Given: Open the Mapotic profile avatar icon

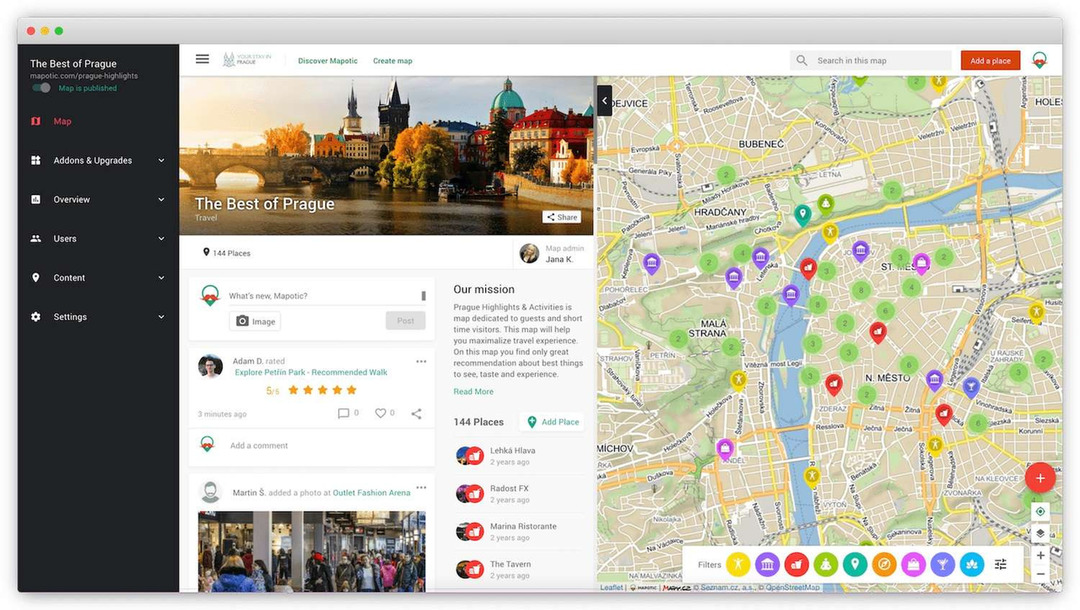Looking at the screenshot, I should (x=1039, y=61).
